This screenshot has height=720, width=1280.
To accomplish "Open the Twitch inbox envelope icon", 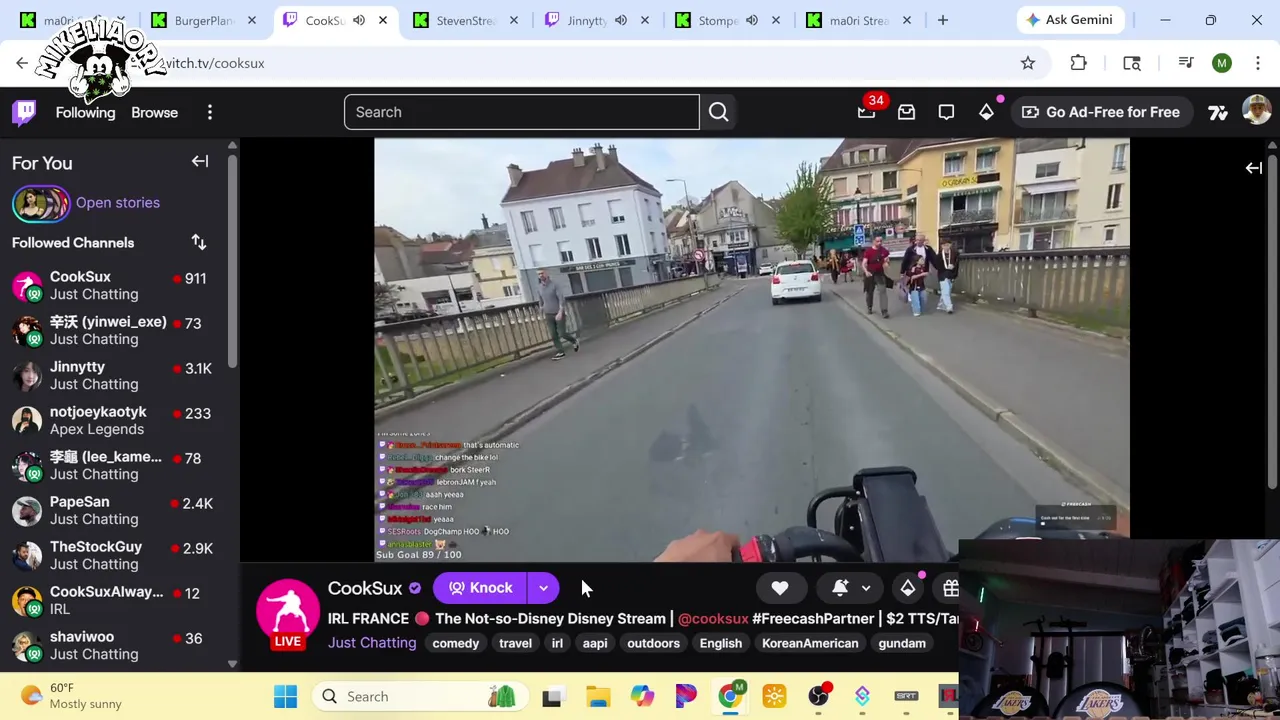I will pyautogui.click(x=906, y=112).
